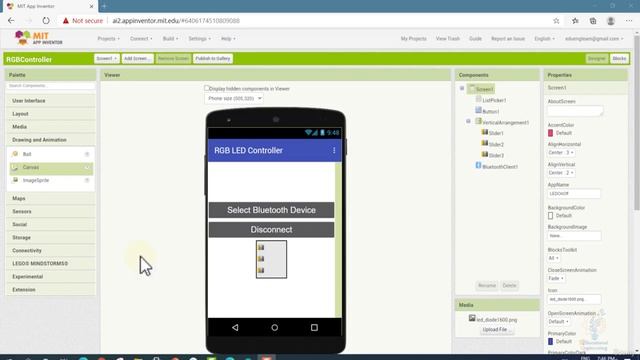Open the BlocksToolkit dropdown
Viewport: 640px width, 360px height.
point(553,258)
